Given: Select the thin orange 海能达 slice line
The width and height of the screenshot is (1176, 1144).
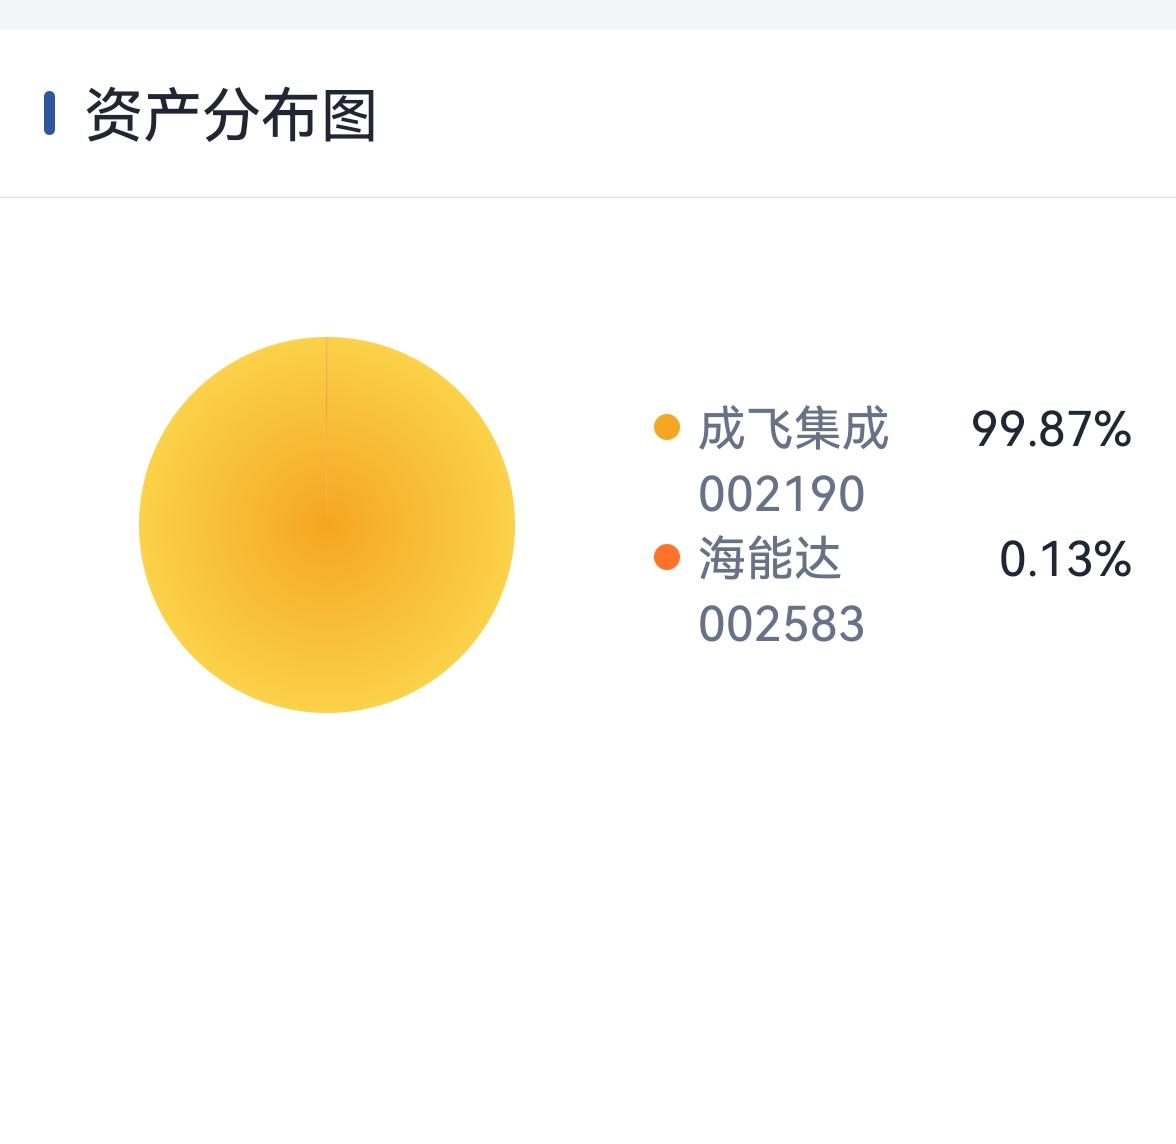Looking at the screenshot, I should [327, 420].
